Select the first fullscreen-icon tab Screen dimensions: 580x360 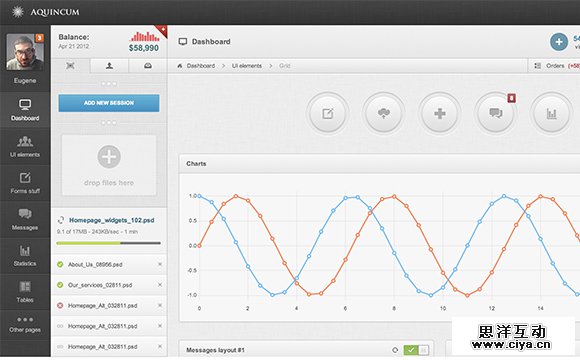(x=70, y=66)
